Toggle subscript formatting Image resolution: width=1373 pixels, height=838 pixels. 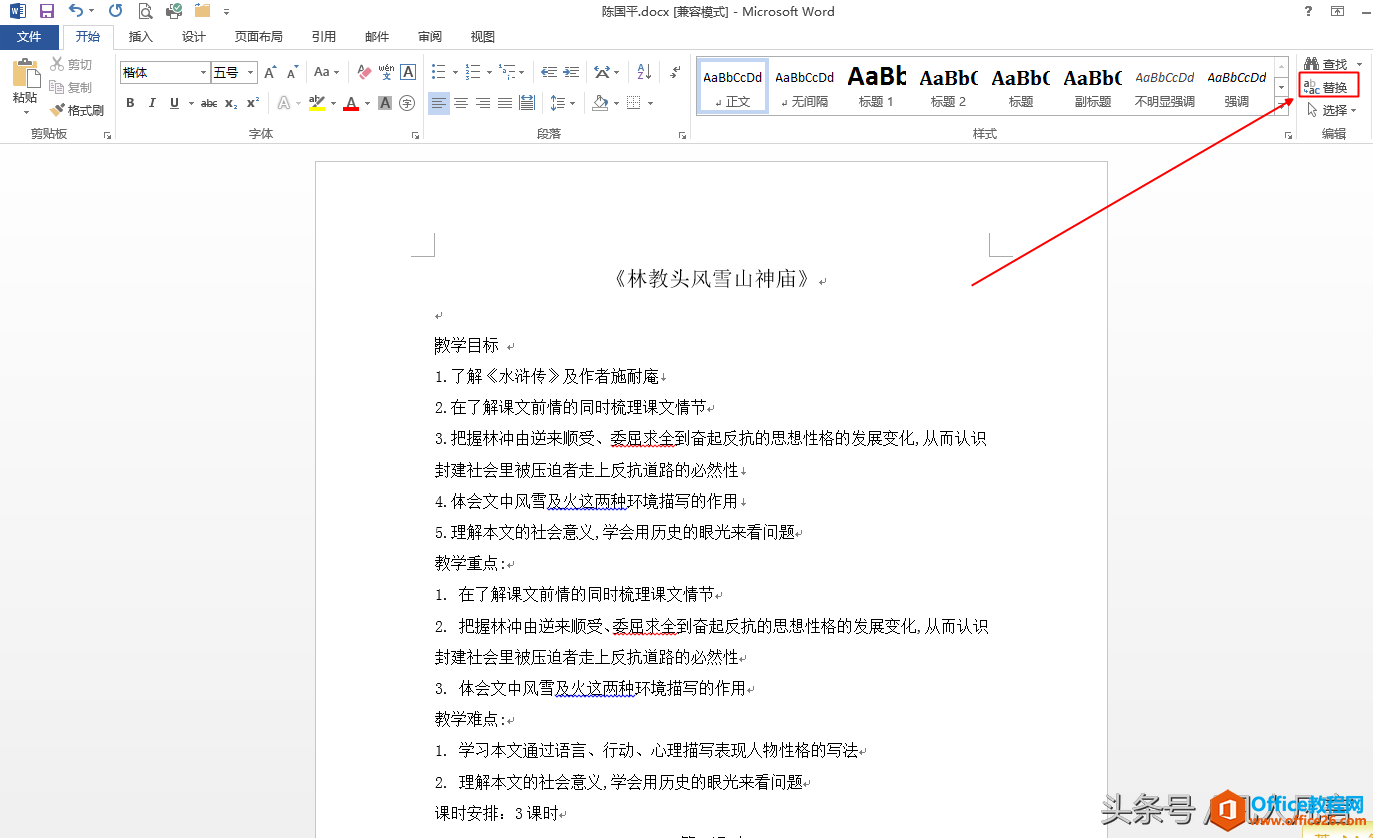pyautogui.click(x=231, y=103)
